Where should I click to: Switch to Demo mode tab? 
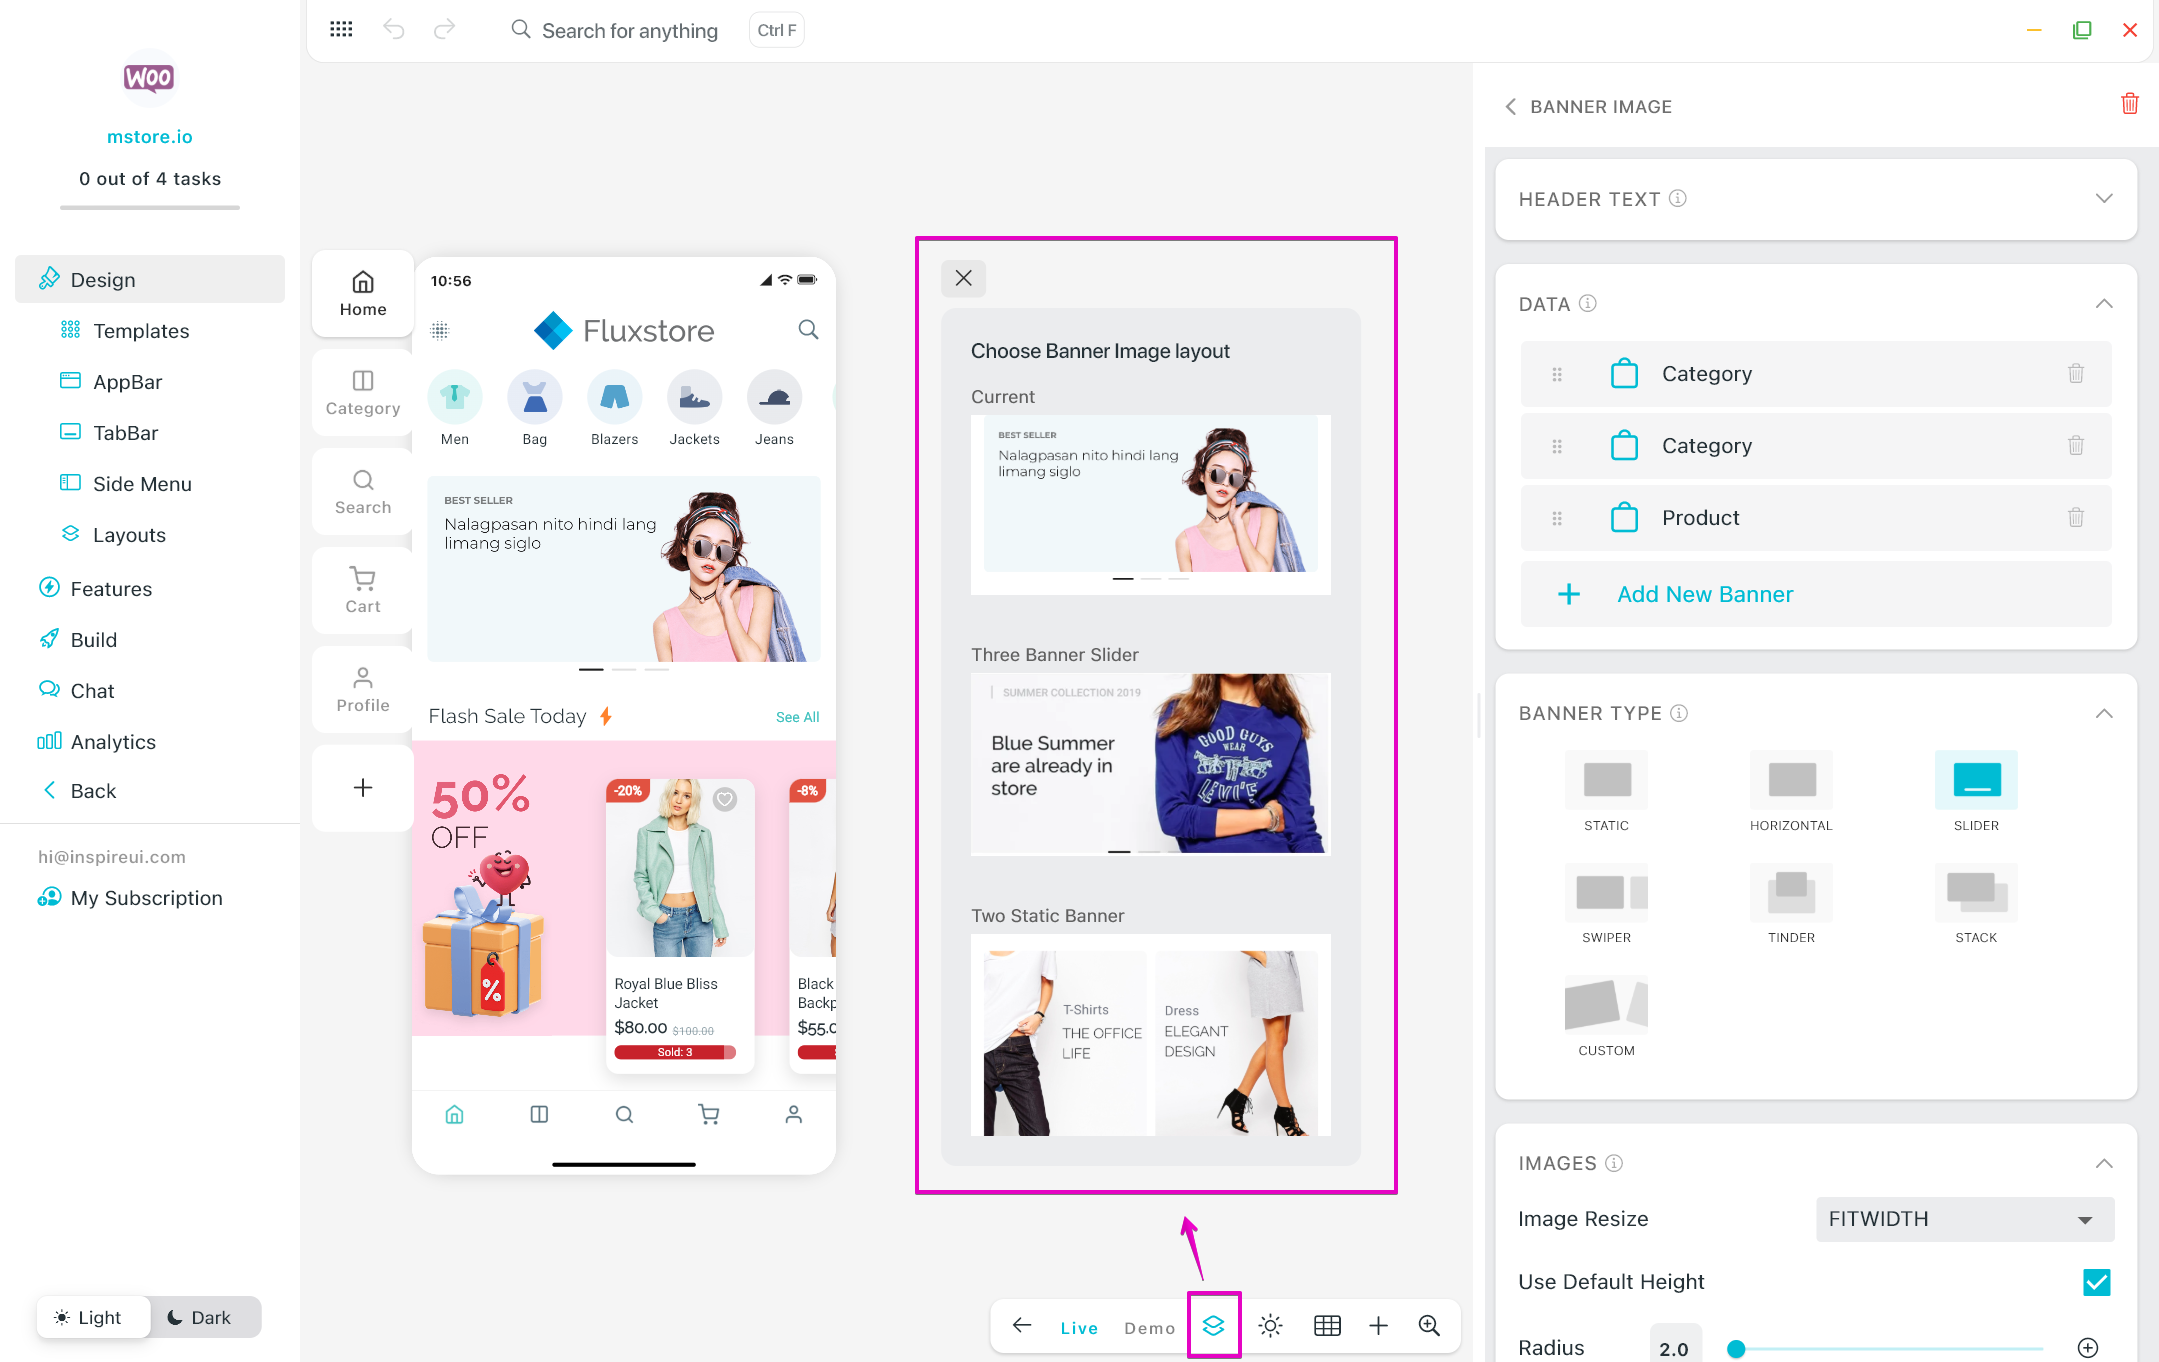coord(1149,1328)
